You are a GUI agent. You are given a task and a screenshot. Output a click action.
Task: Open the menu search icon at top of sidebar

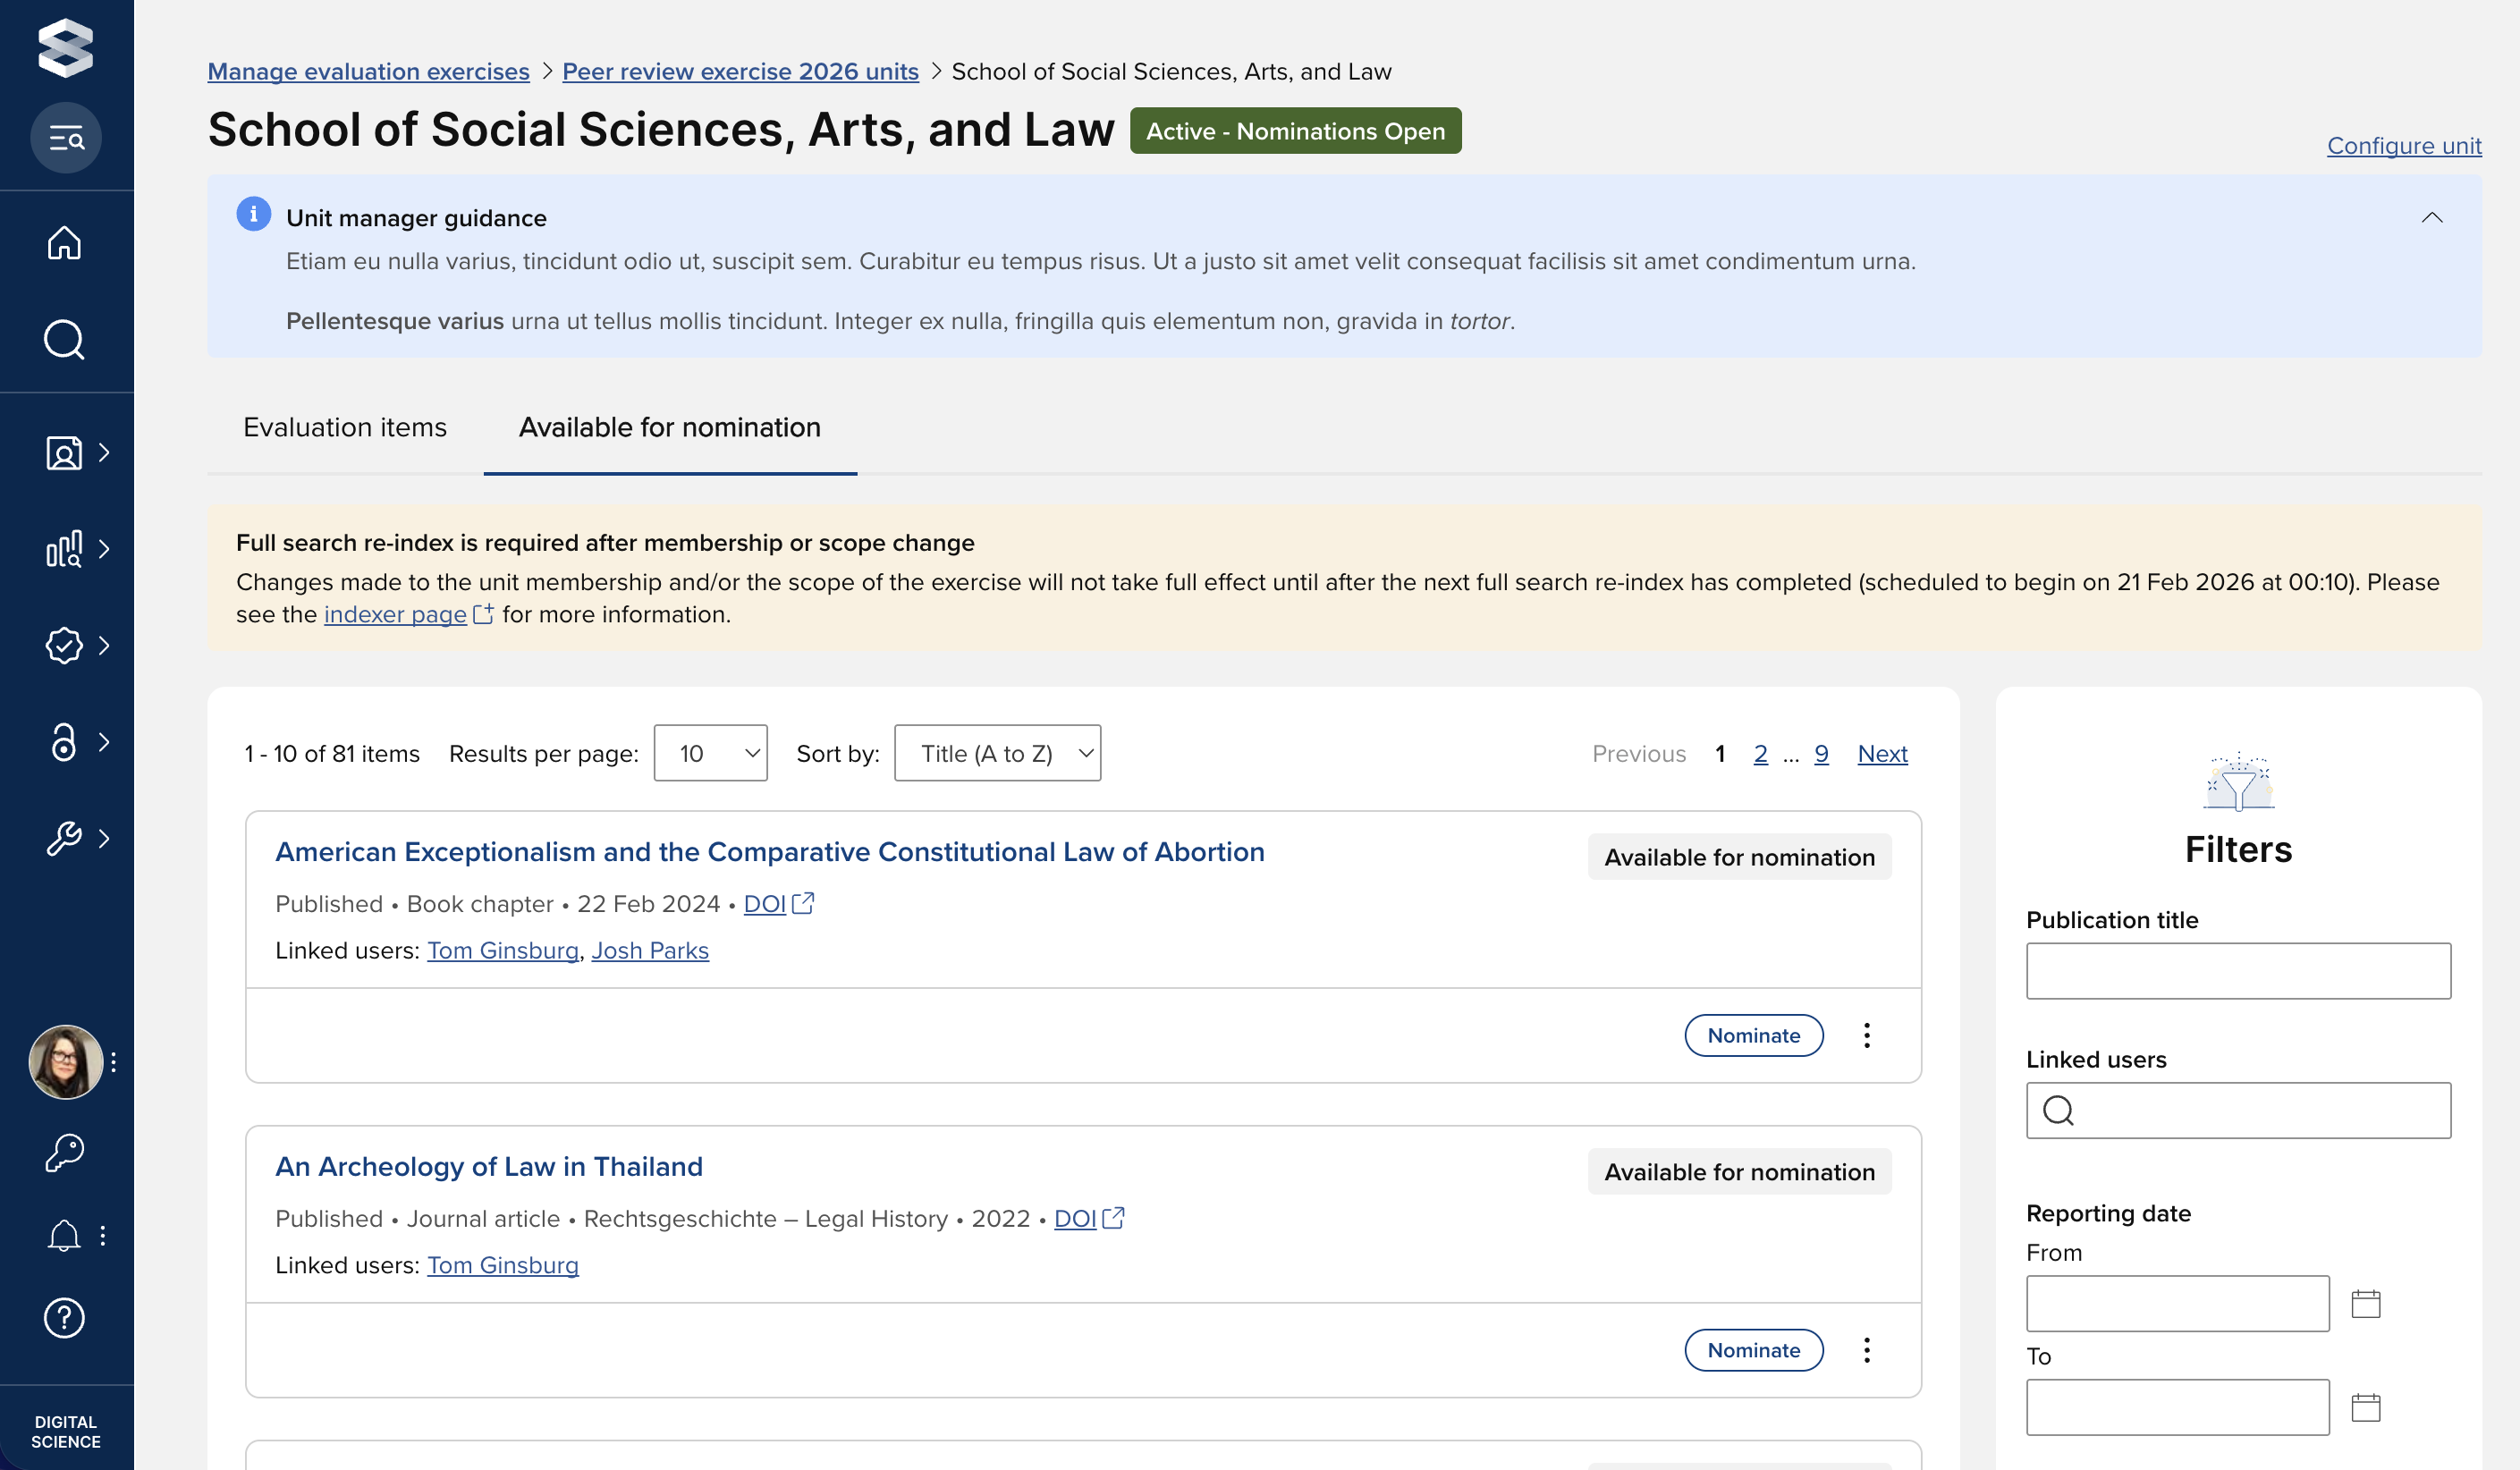[x=66, y=138]
